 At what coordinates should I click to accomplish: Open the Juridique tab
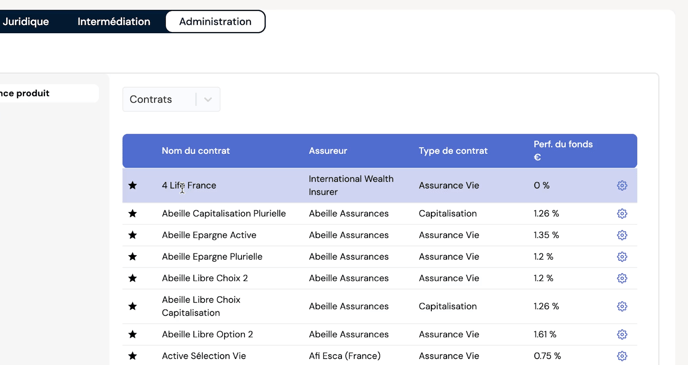[x=25, y=21]
